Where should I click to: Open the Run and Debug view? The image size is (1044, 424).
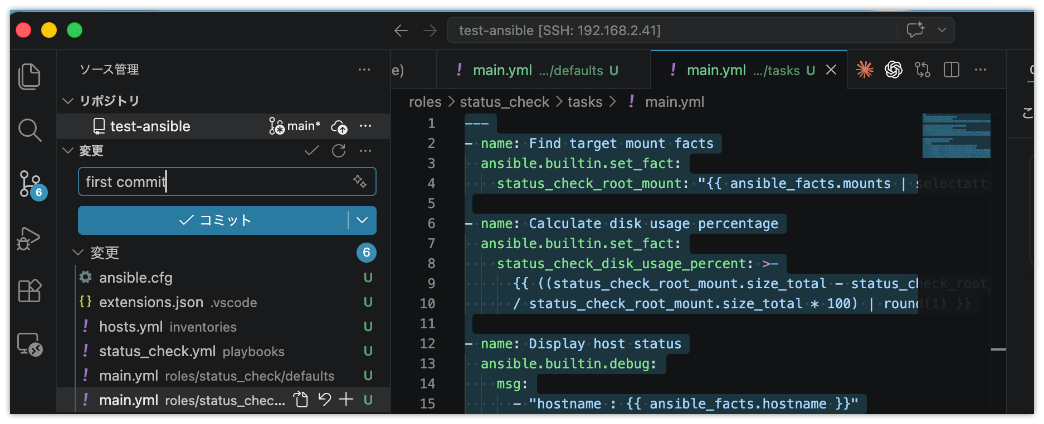[29, 238]
